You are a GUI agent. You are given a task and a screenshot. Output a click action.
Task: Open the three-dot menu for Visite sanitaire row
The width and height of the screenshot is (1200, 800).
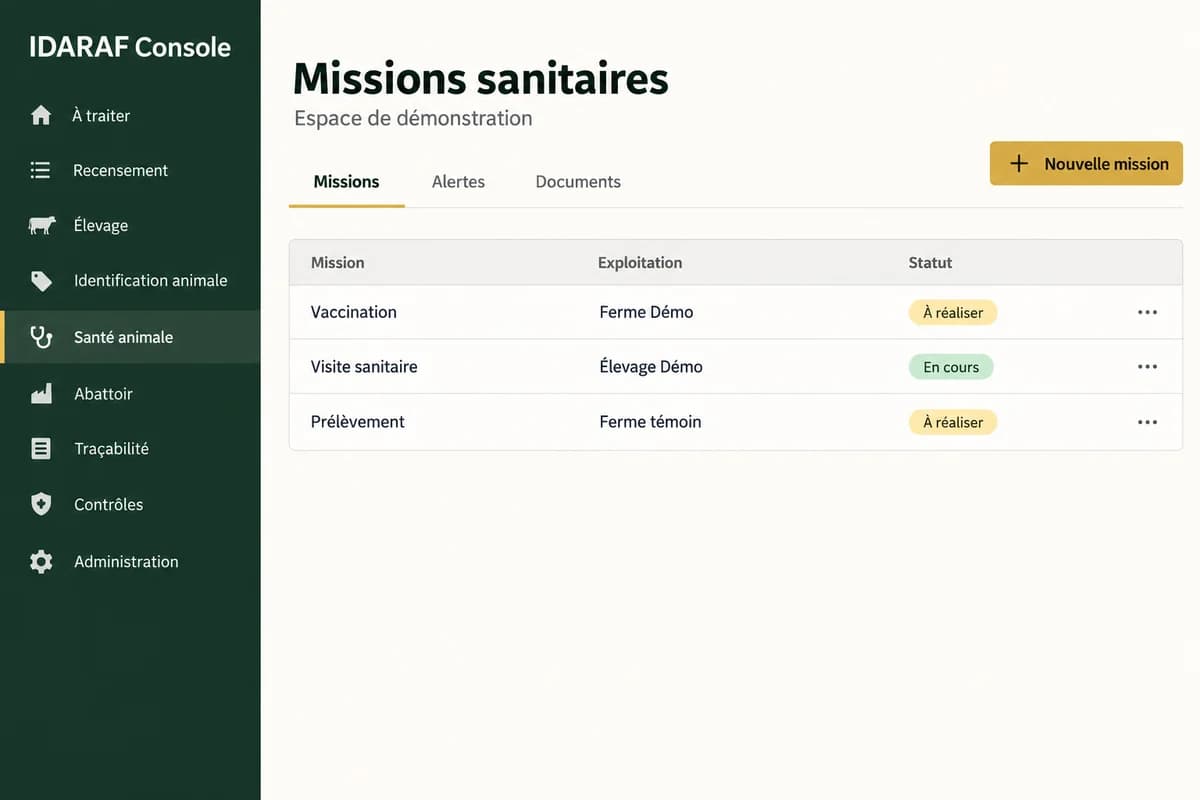click(x=1147, y=367)
